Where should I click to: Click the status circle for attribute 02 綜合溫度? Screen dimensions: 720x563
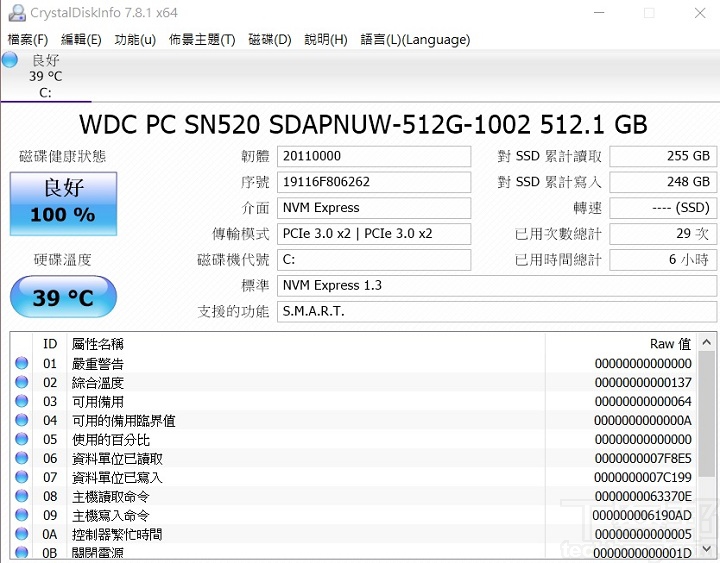22,382
